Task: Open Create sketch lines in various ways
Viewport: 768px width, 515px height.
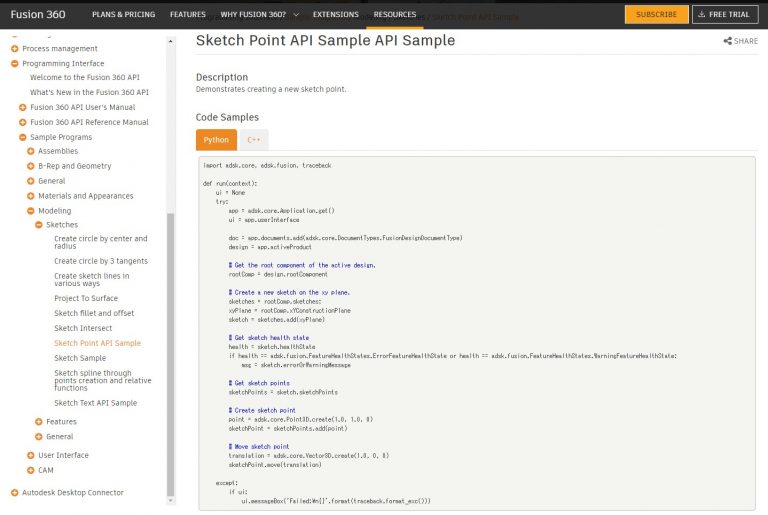Action: pyautogui.click(x=92, y=280)
